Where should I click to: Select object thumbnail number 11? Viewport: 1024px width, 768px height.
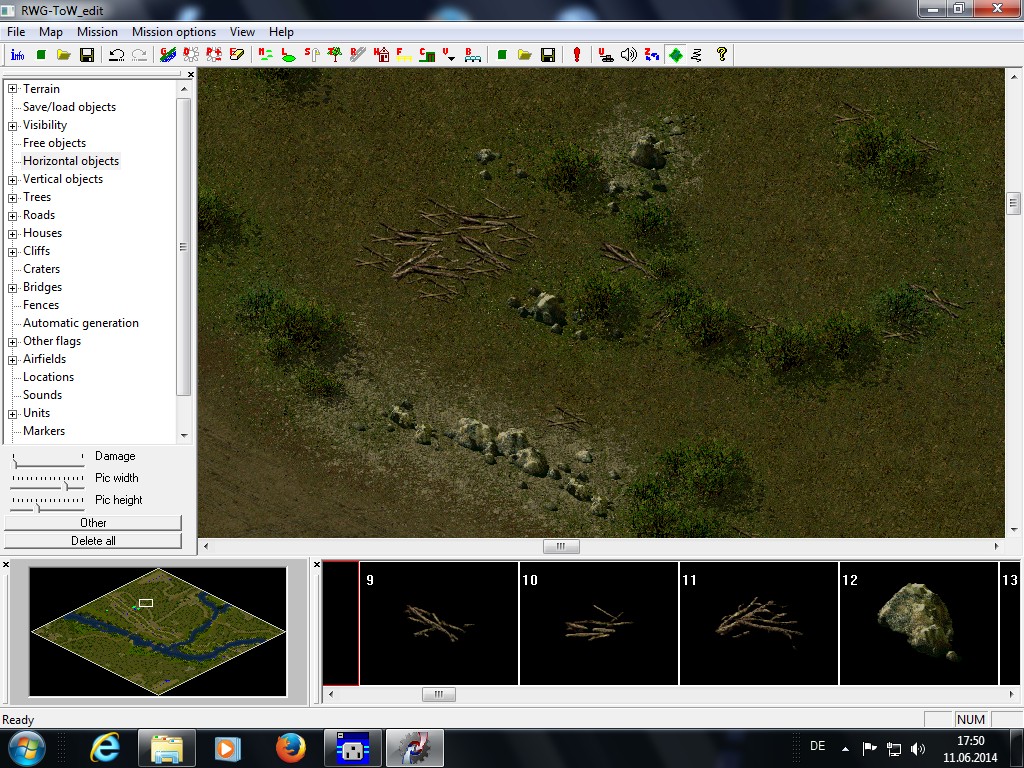click(758, 623)
